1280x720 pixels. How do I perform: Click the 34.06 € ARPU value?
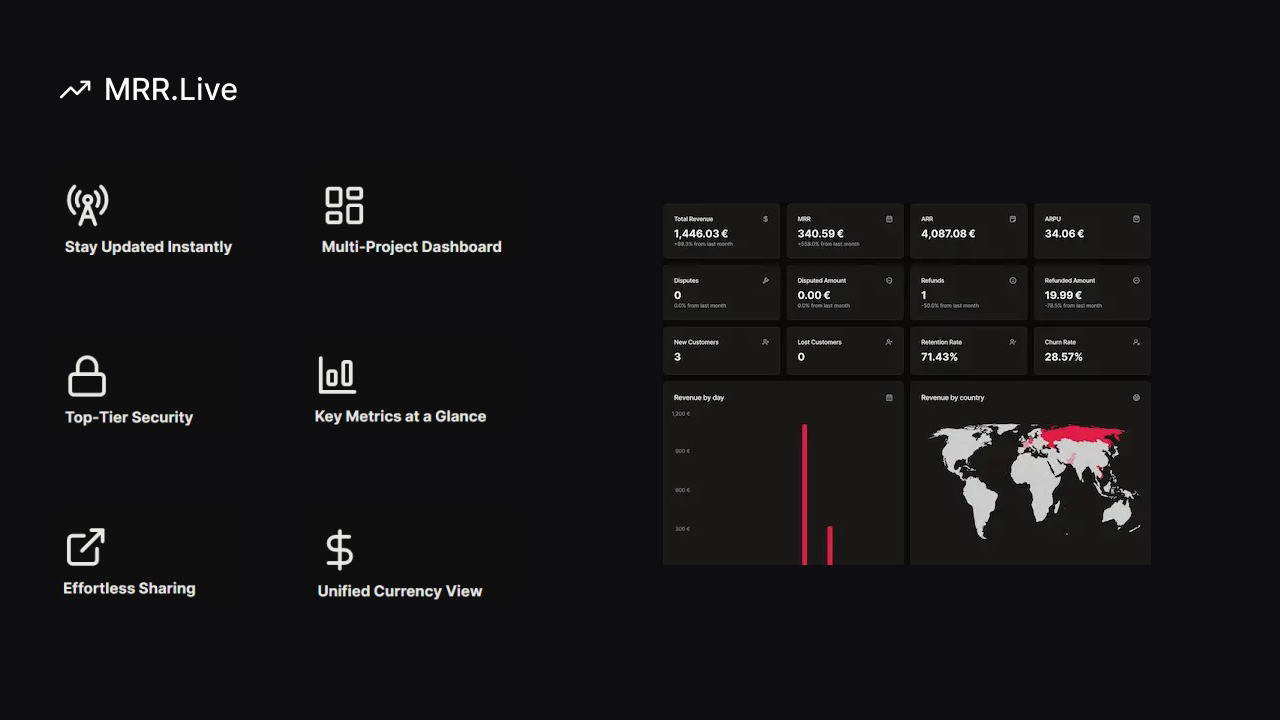(1065, 234)
